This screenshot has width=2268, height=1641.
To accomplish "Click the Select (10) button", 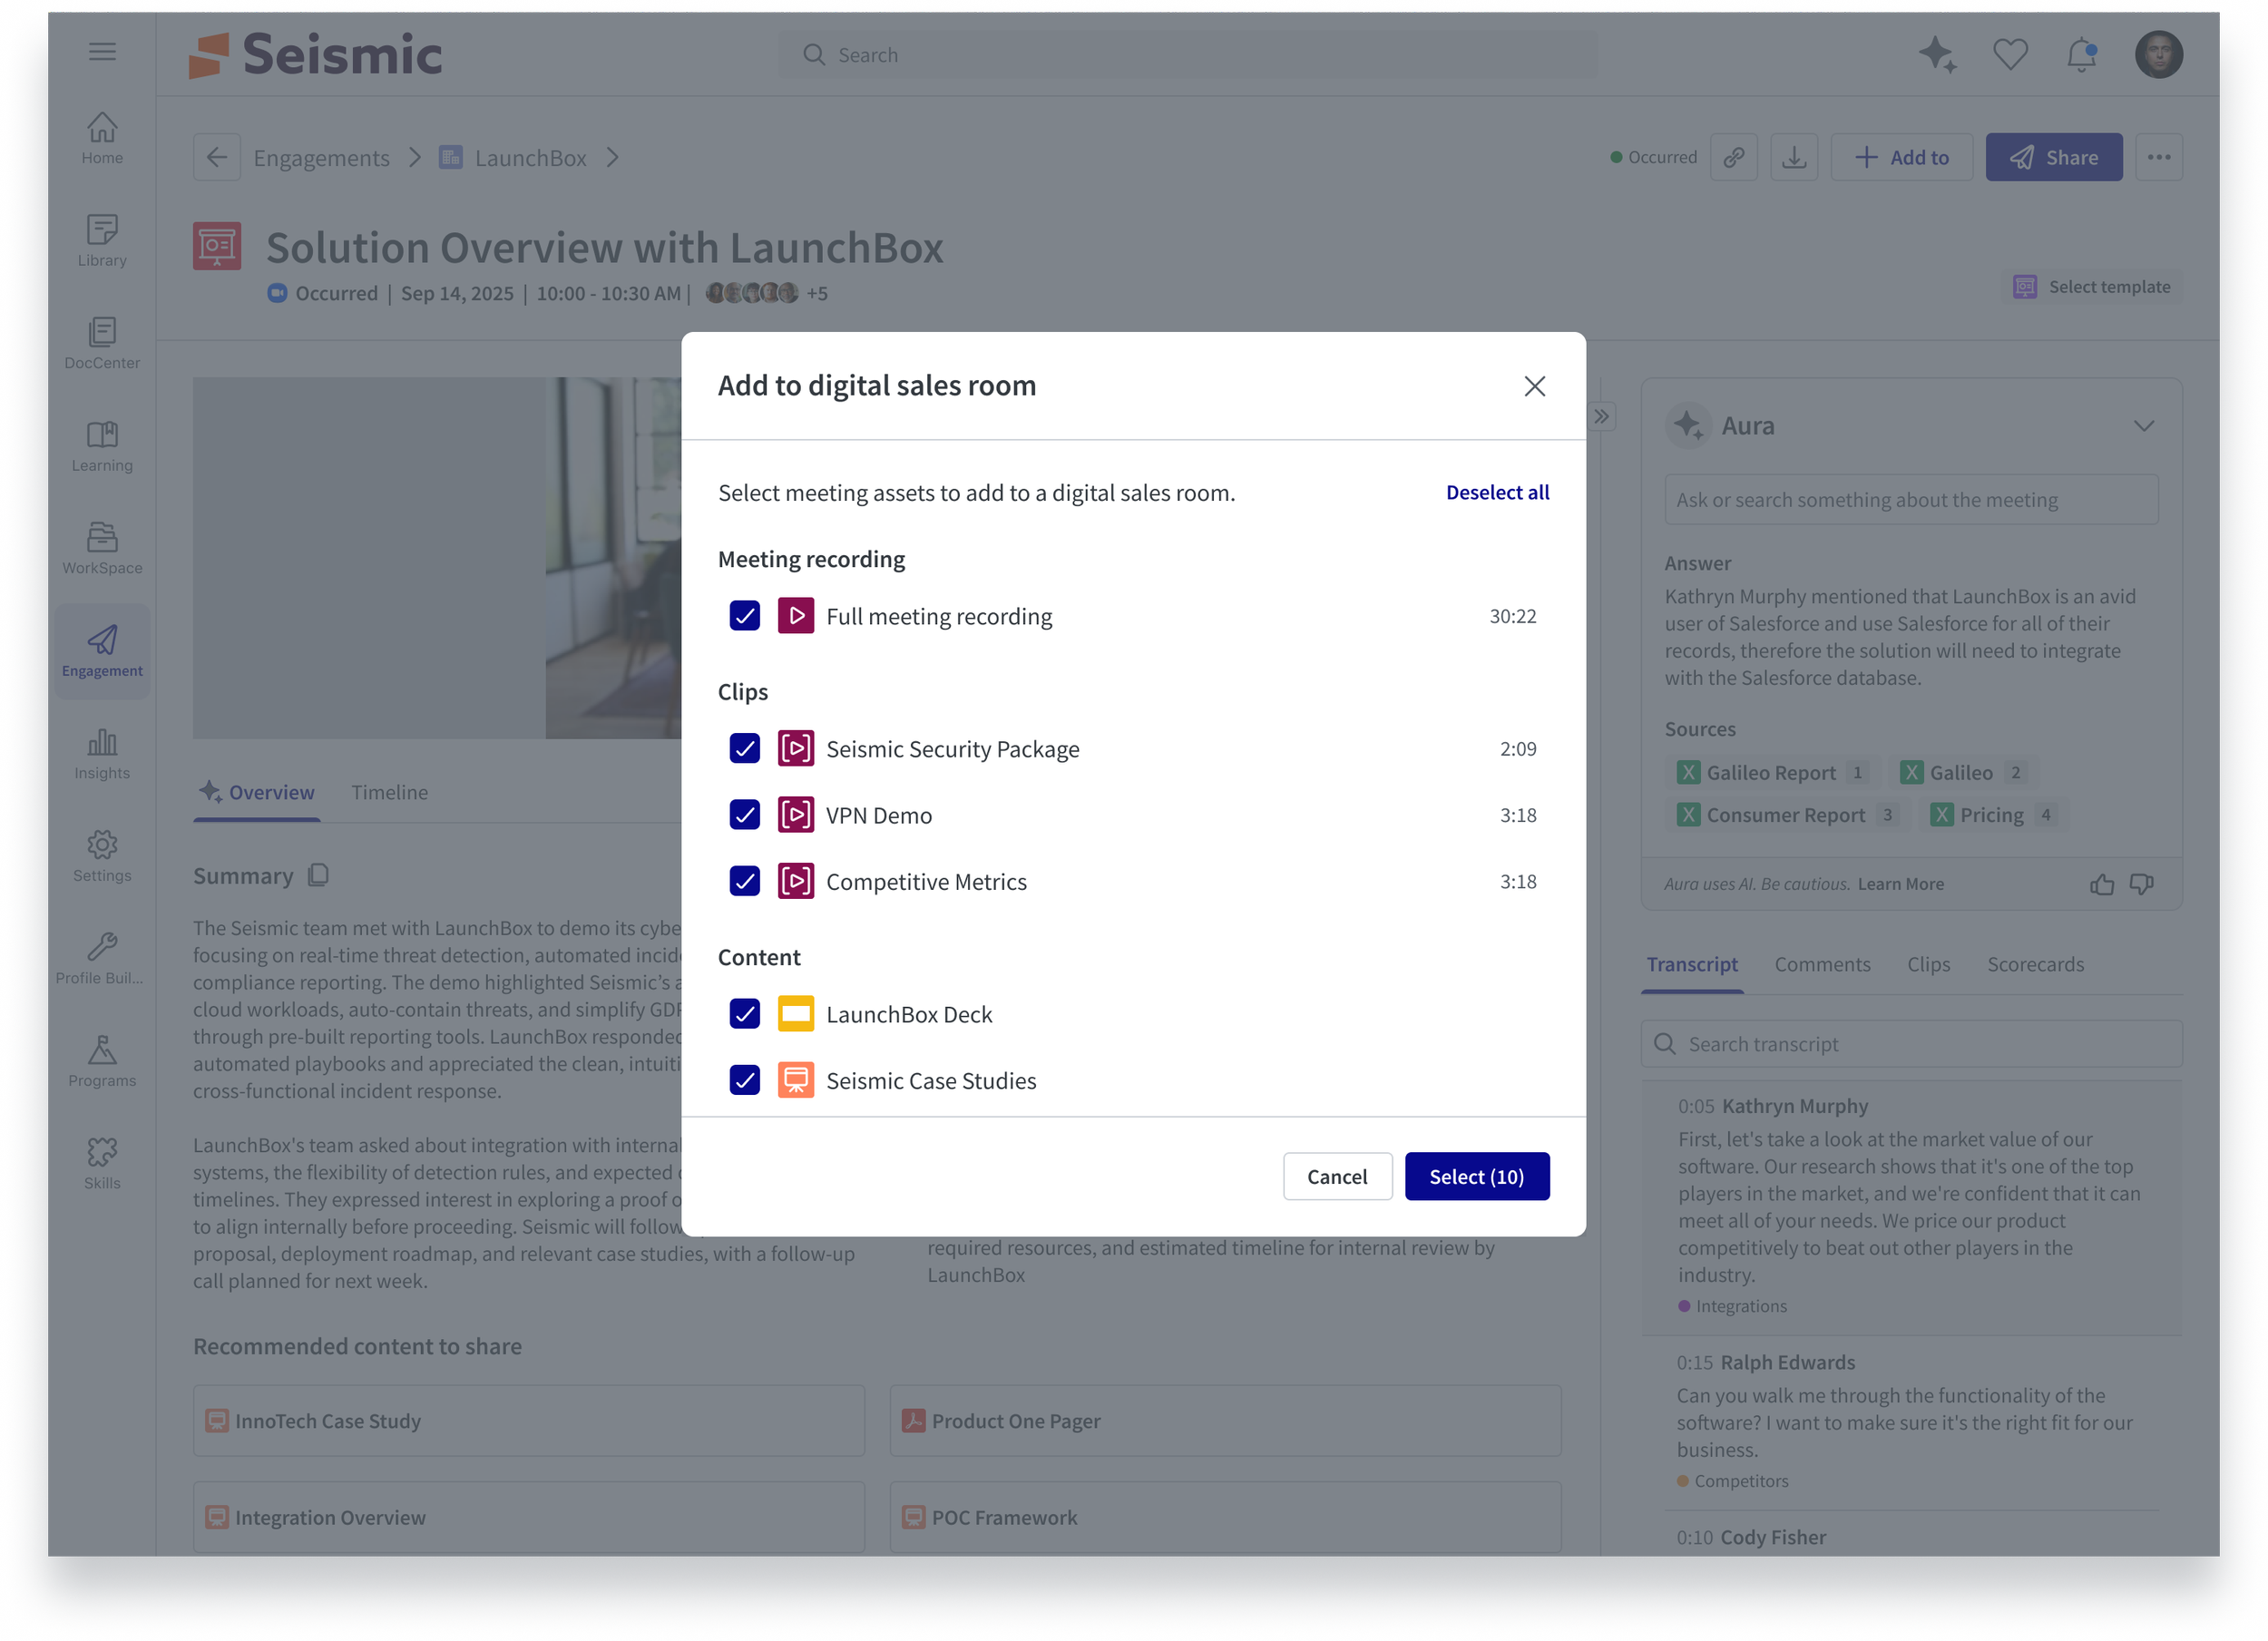I will (1476, 1176).
